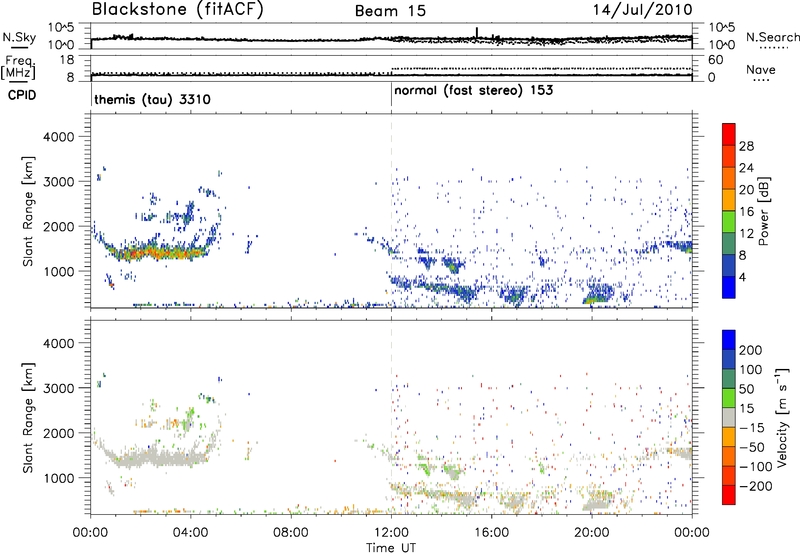Click the "4000" tick of the Velocity panel

[x=58, y=343]
